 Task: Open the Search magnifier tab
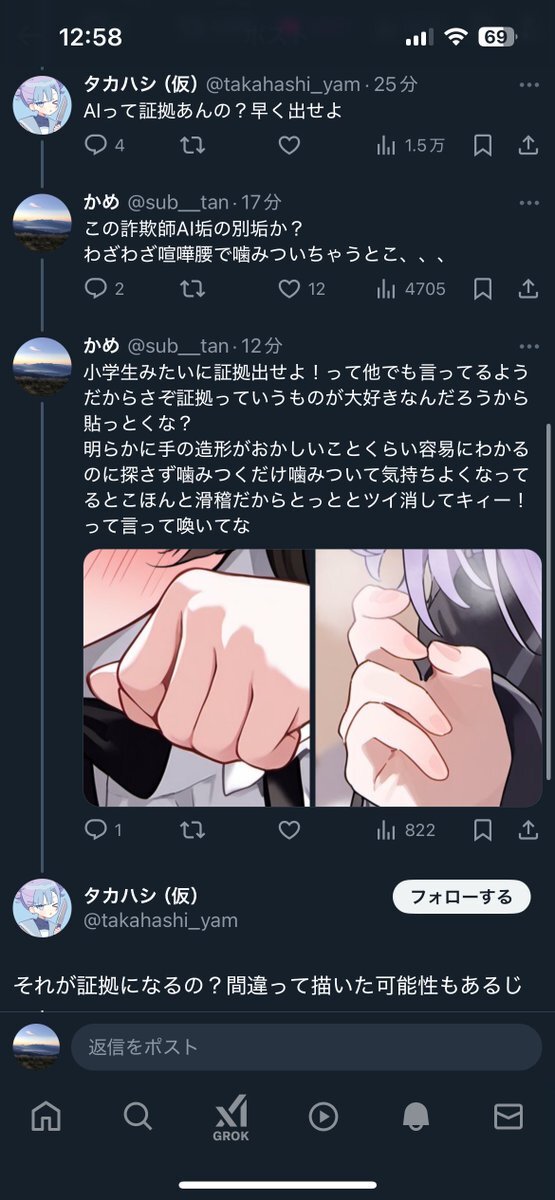pyautogui.click(x=138, y=1116)
